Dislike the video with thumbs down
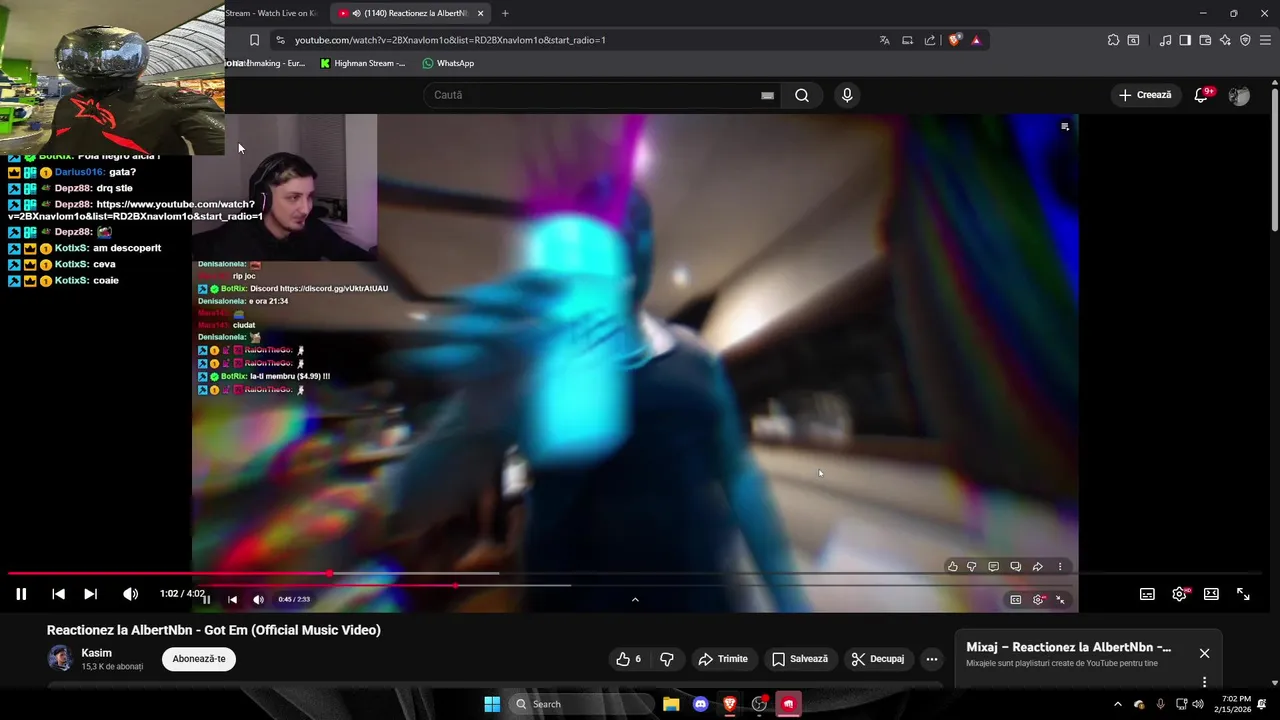The width and height of the screenshot is (1280, 720). click(667, 659)
